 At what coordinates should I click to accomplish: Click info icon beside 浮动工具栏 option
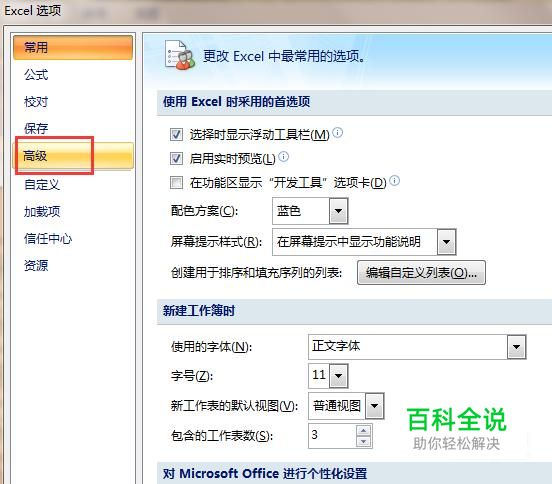coord(338,132)
